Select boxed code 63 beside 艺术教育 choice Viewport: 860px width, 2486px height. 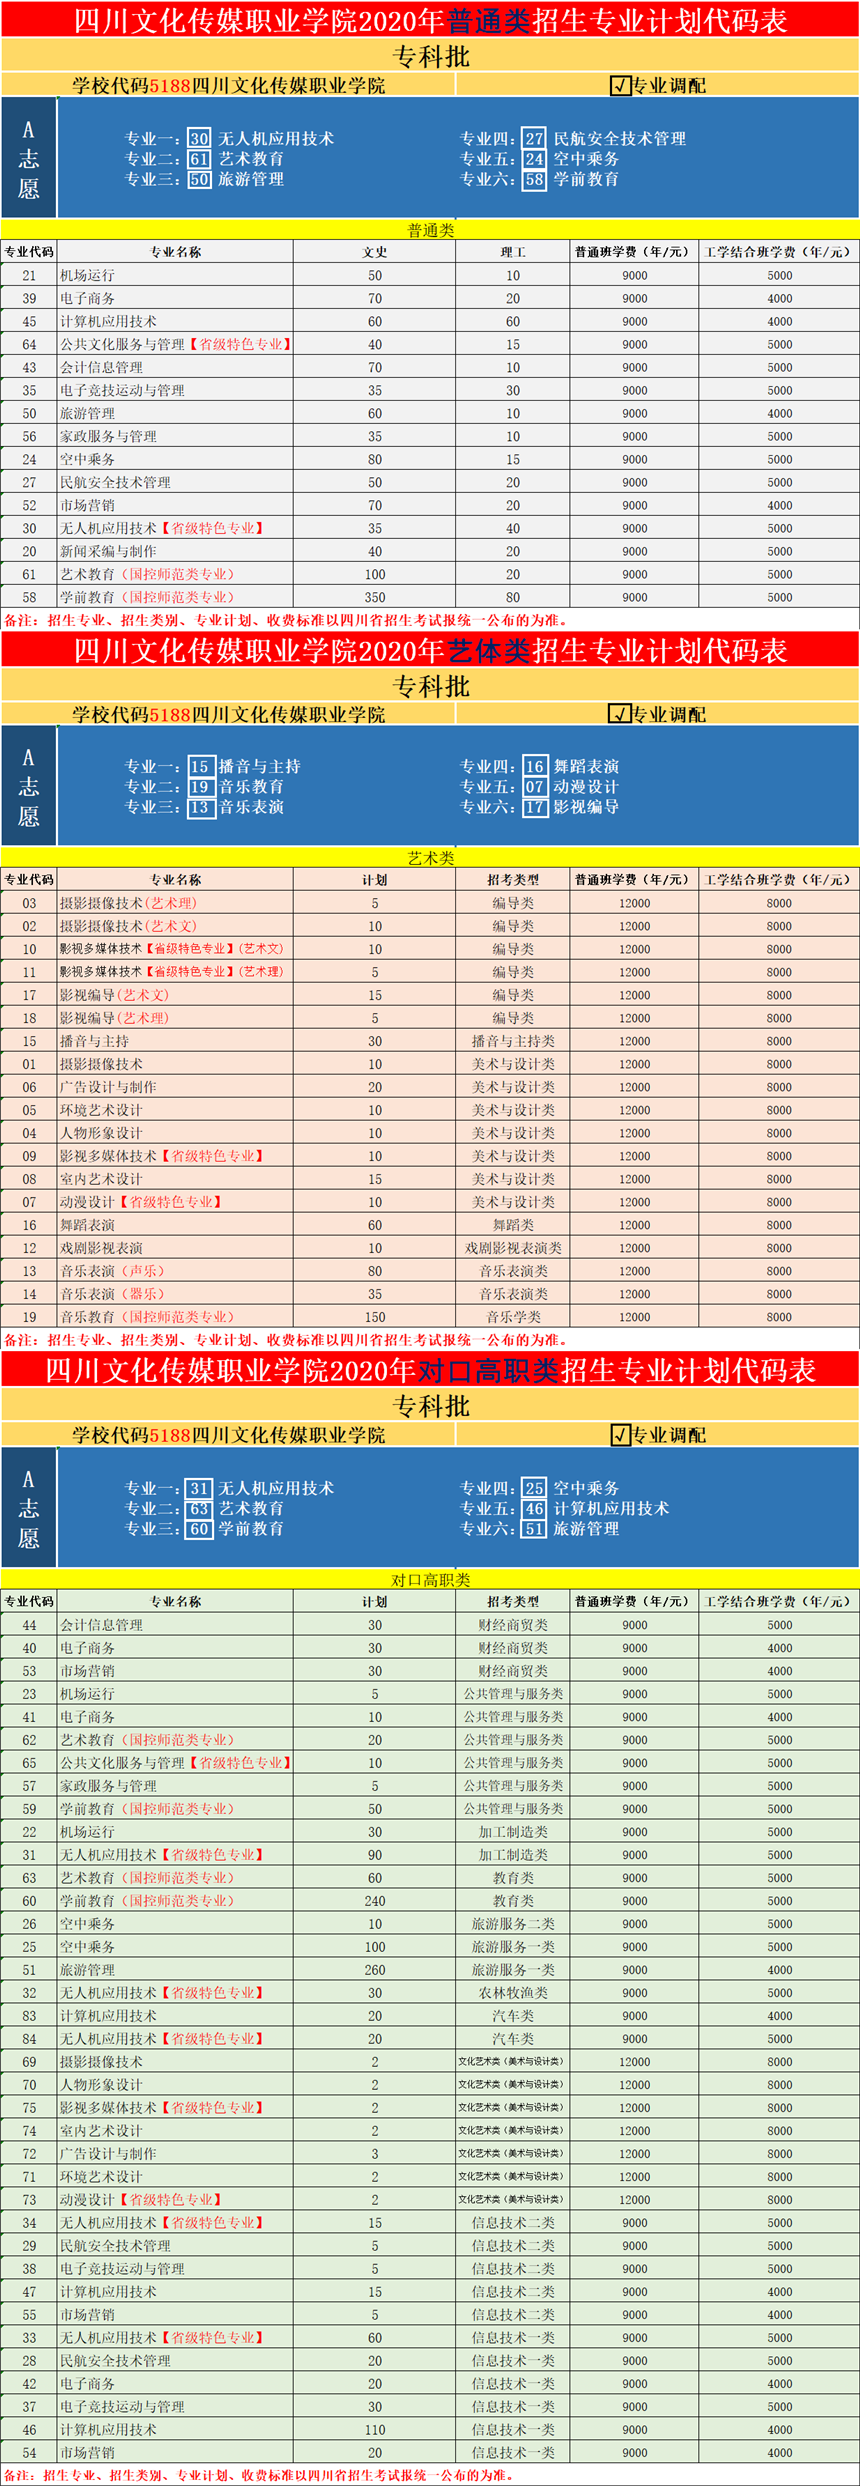pyautogui.click(x=199, y=1508)
